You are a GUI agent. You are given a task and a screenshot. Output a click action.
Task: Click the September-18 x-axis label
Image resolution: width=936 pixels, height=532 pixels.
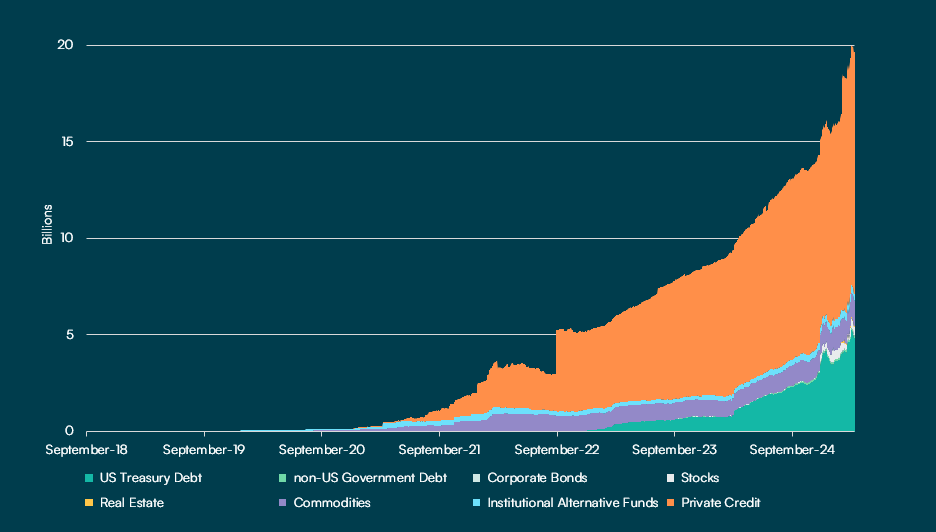[88, 449]
